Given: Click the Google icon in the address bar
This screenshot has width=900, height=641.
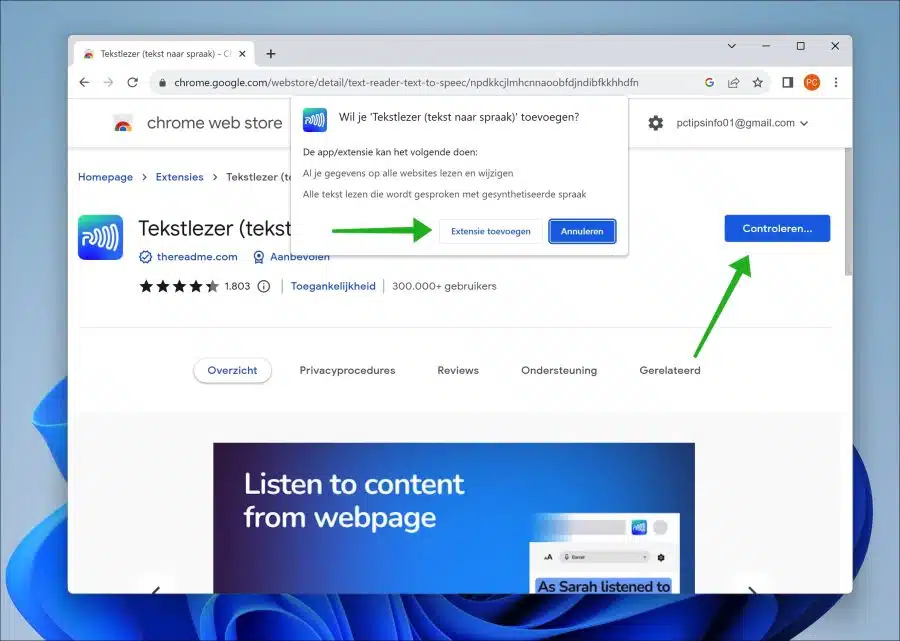Looking at the screenshot, I should [709, 83].
